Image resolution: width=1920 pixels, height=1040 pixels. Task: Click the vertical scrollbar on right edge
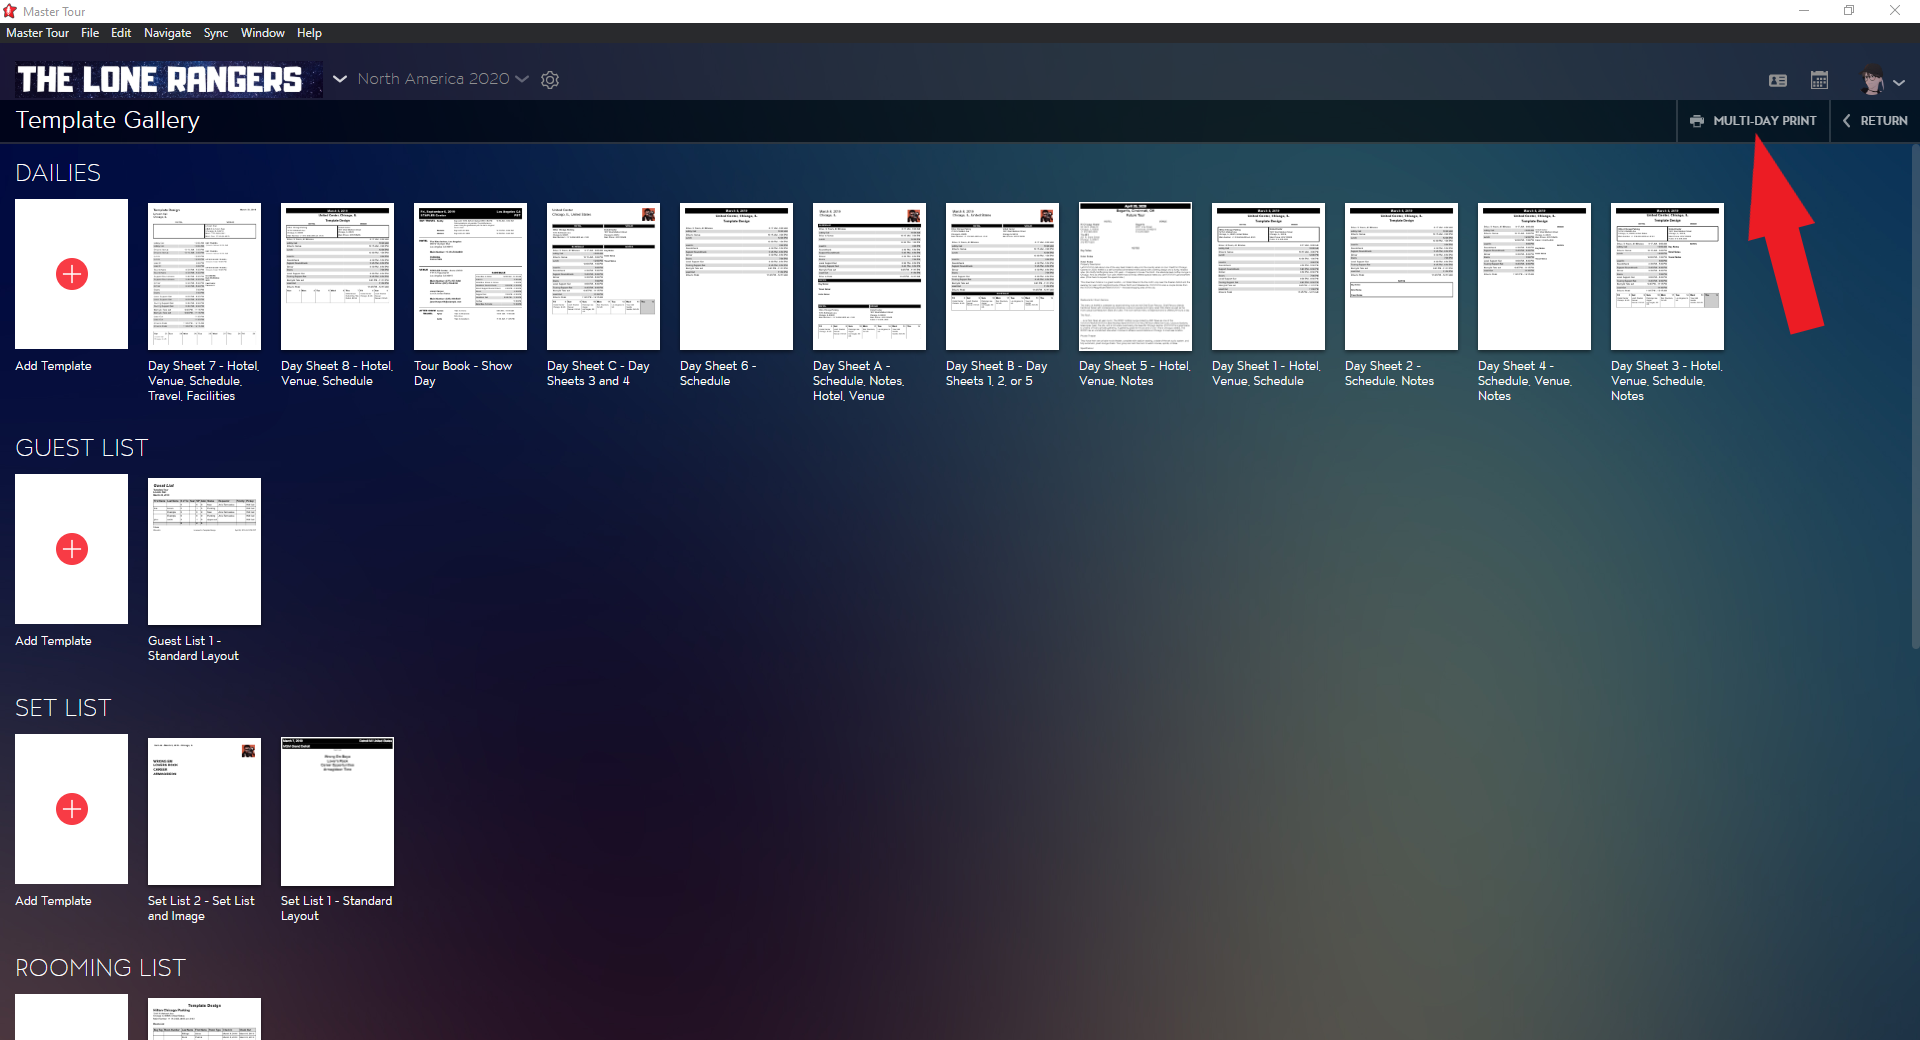[1915, 398]
